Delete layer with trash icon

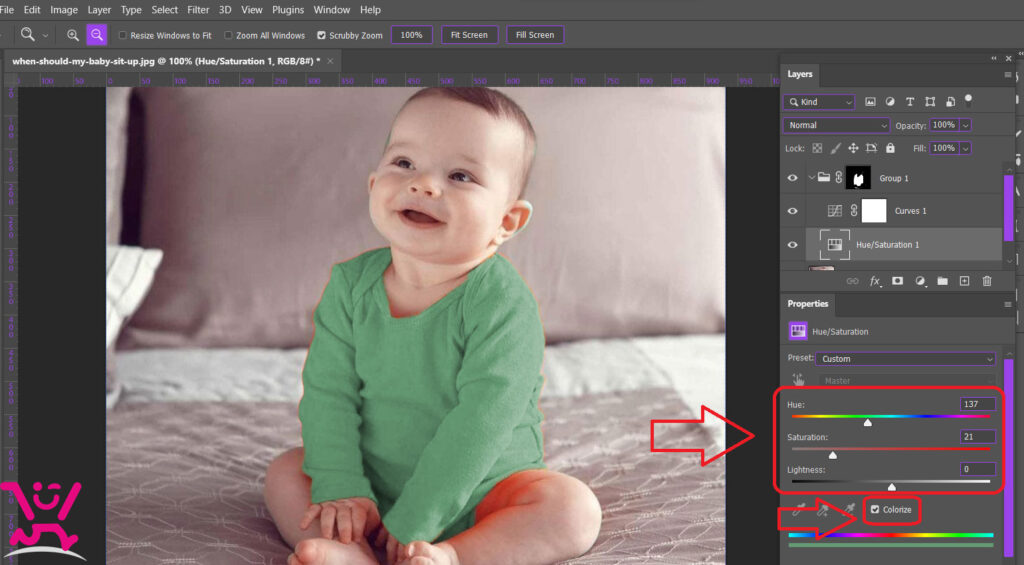pos(987,281)
